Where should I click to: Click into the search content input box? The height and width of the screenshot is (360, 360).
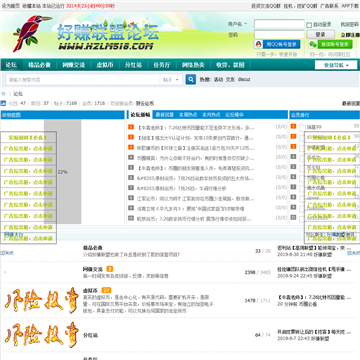pos(83,80)
